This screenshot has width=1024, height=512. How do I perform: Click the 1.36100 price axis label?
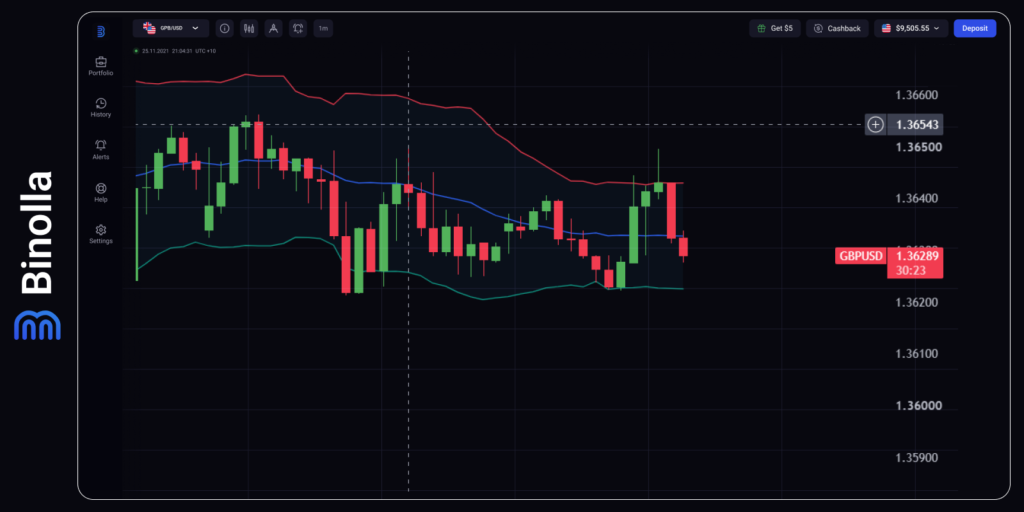917,354
